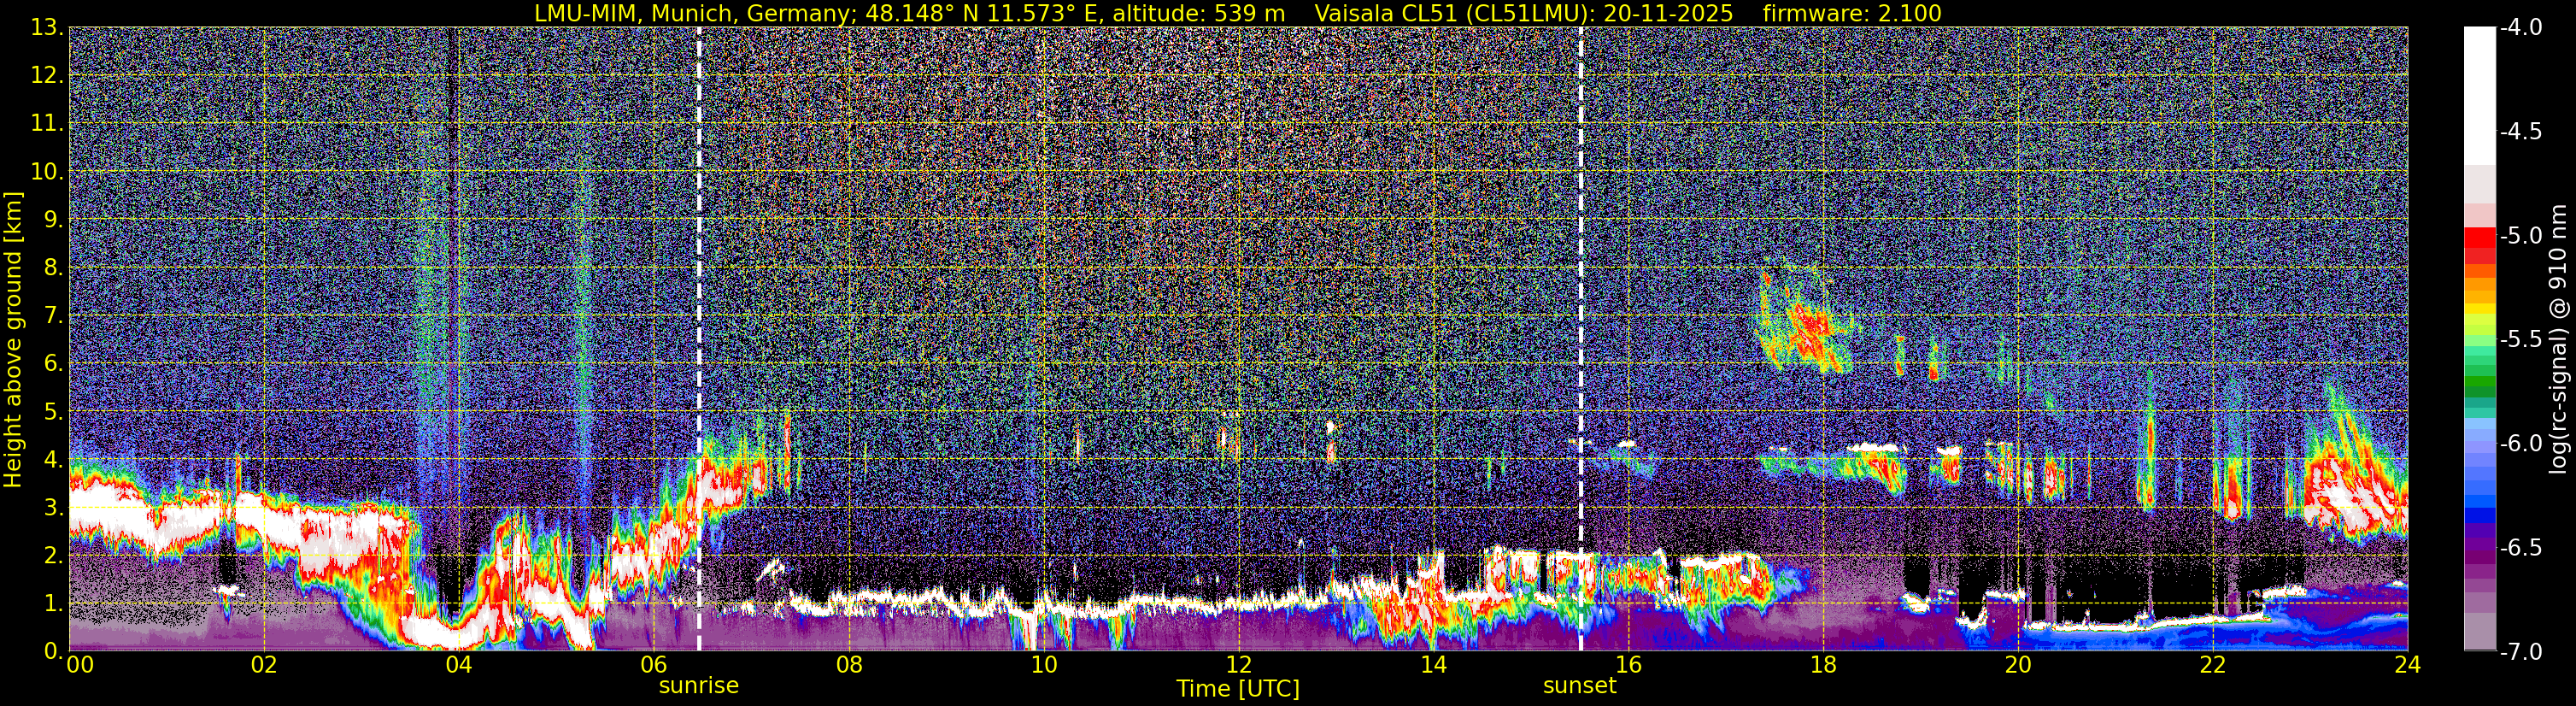The height and width of the screenshot is (706, 2576).
Task: Click the 'Time [UTC]' axis label
Action: click(1238, 689)
